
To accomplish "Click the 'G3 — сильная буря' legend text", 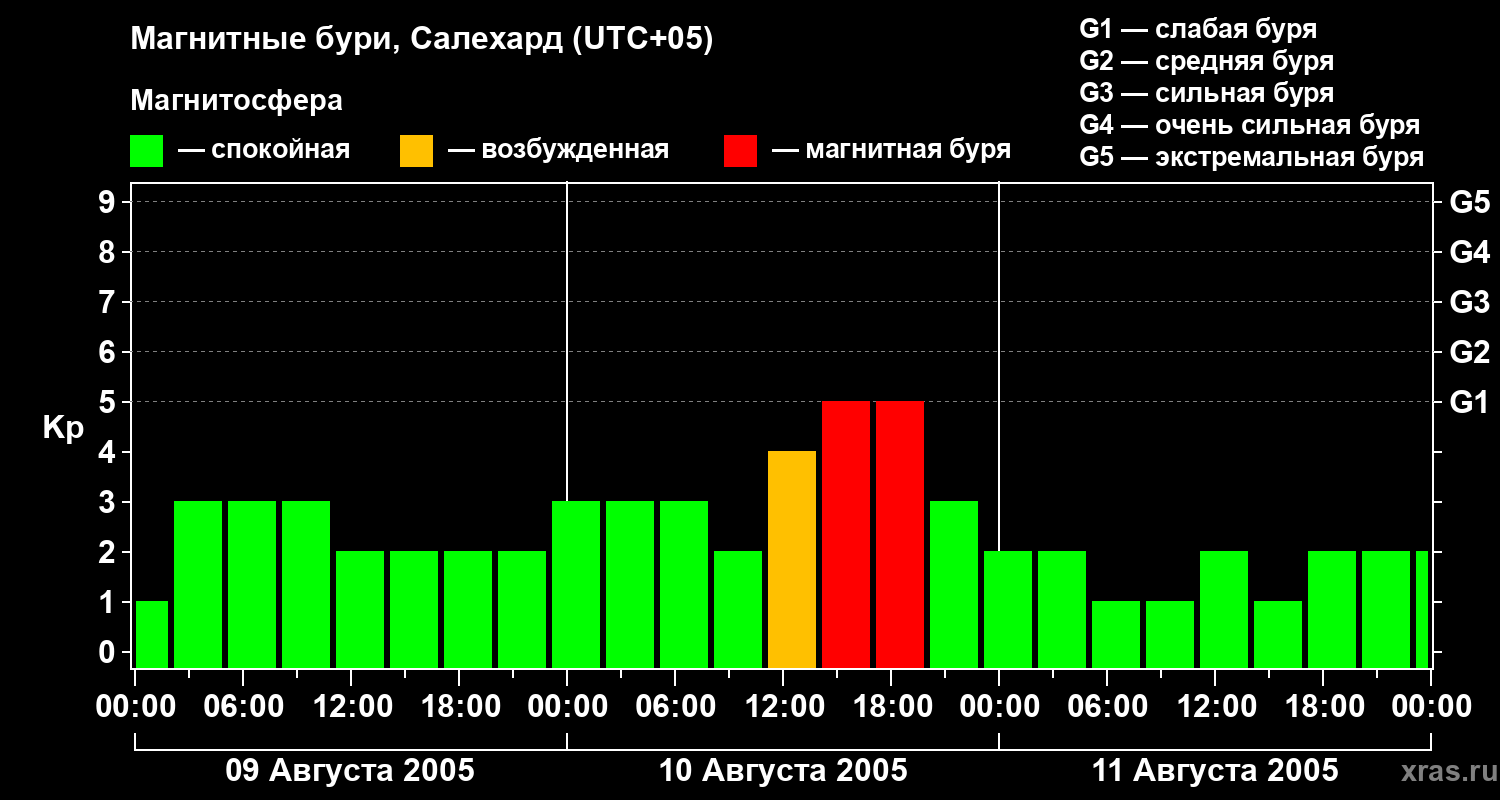I will 1206,93.
